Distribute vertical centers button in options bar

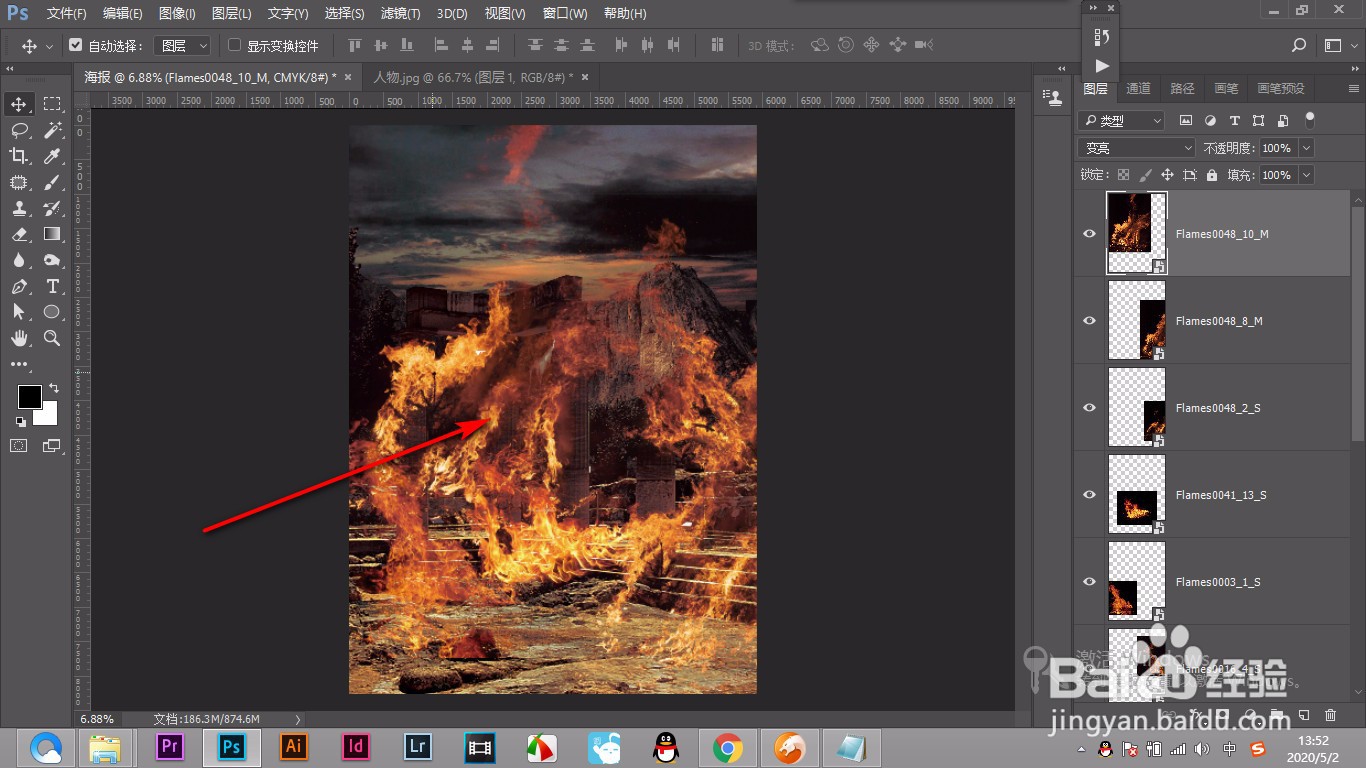tap(561, 45)
